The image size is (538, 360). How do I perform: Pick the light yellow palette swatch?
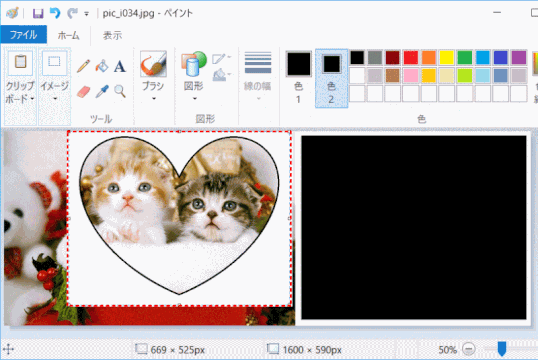point(447,76)
